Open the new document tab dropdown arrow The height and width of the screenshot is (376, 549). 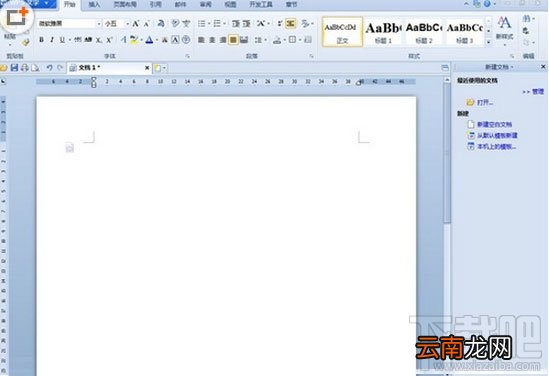[164, 68]
